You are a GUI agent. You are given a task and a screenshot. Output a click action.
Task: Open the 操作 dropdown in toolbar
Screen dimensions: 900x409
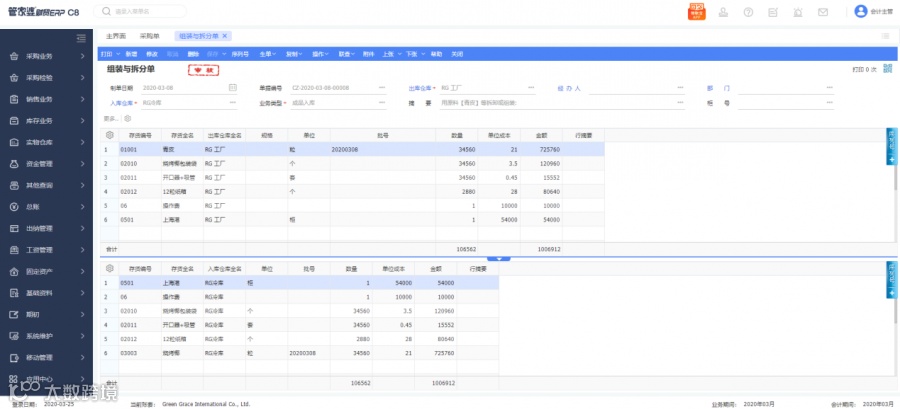point(320,54)
